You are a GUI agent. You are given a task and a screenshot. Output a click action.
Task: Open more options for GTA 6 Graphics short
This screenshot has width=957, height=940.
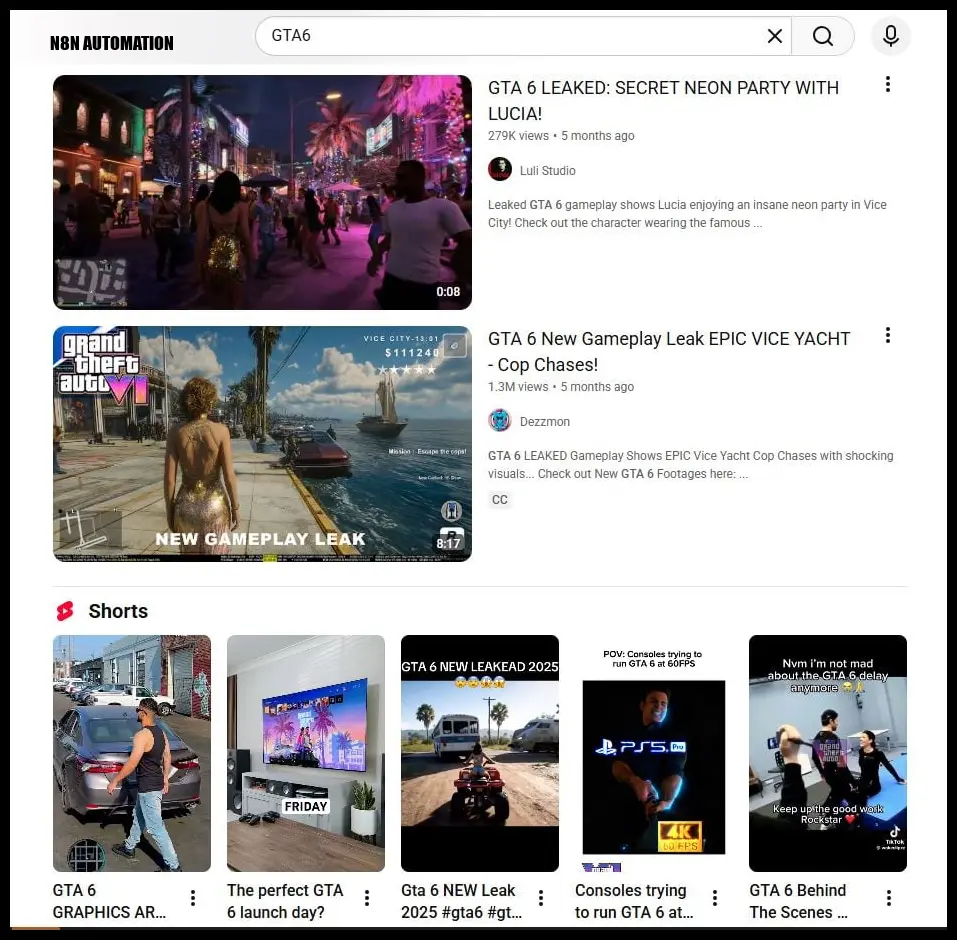193,898
